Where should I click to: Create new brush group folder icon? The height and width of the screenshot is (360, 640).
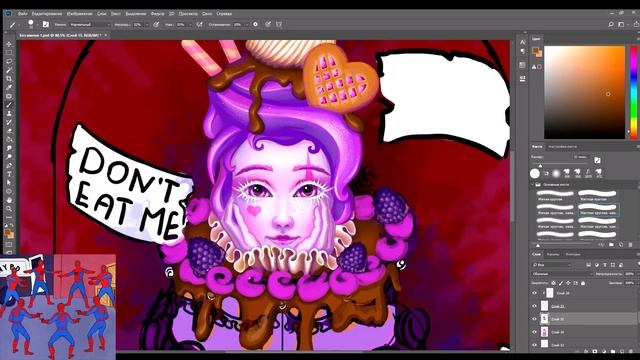(x=611, y=245)
